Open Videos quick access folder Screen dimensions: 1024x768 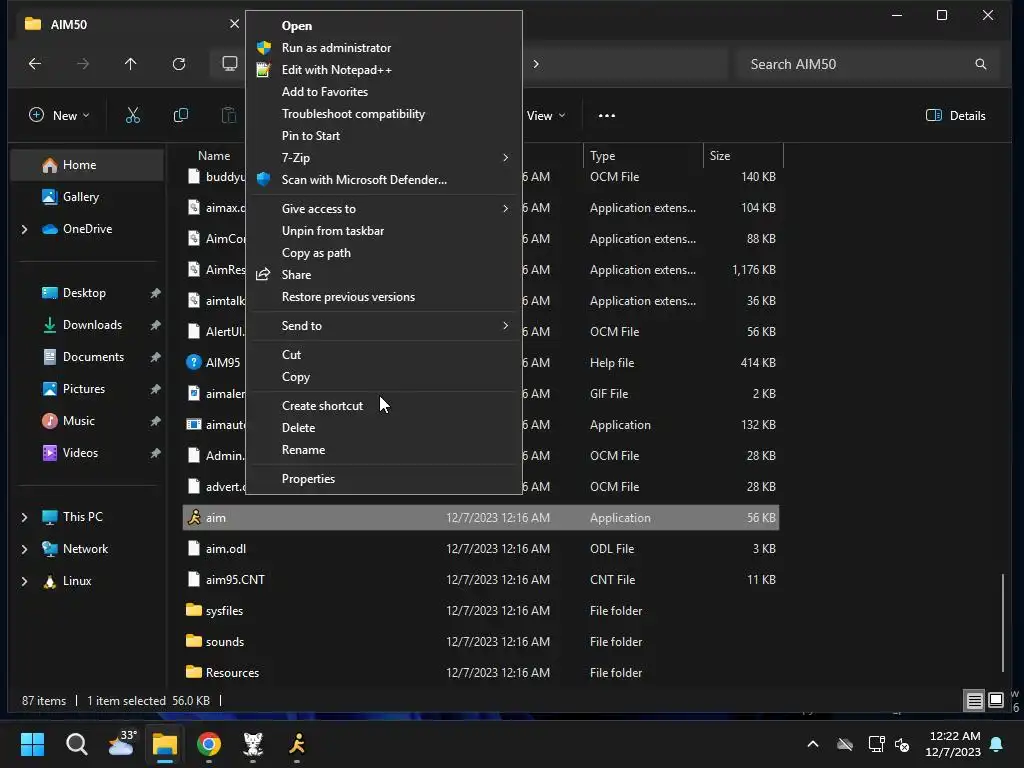[x=80, y=453]
